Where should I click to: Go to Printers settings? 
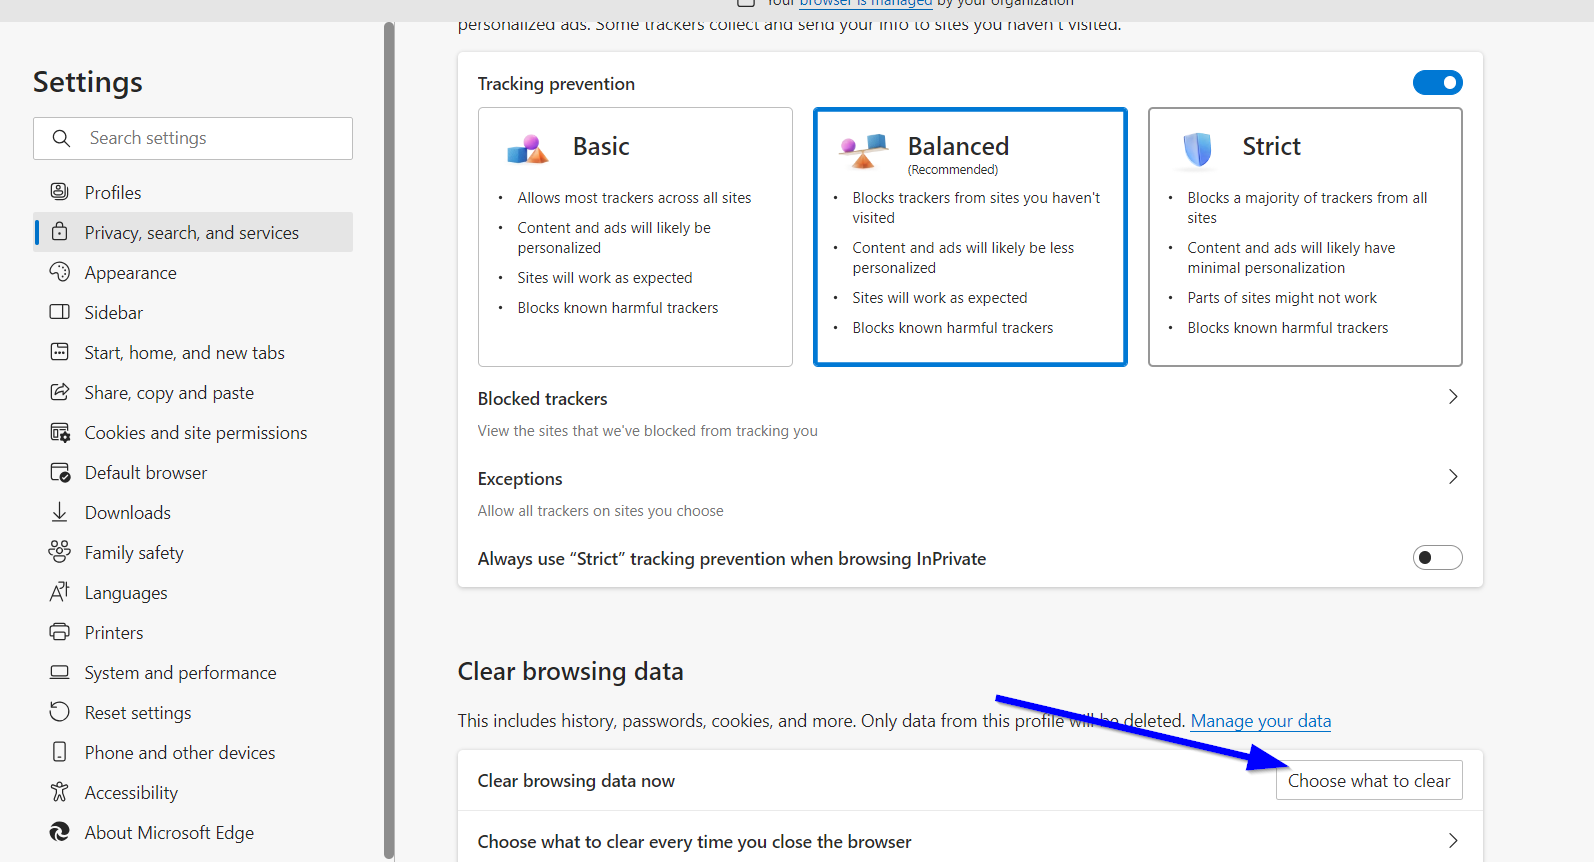pyautogui.click(x=193, y=632)
